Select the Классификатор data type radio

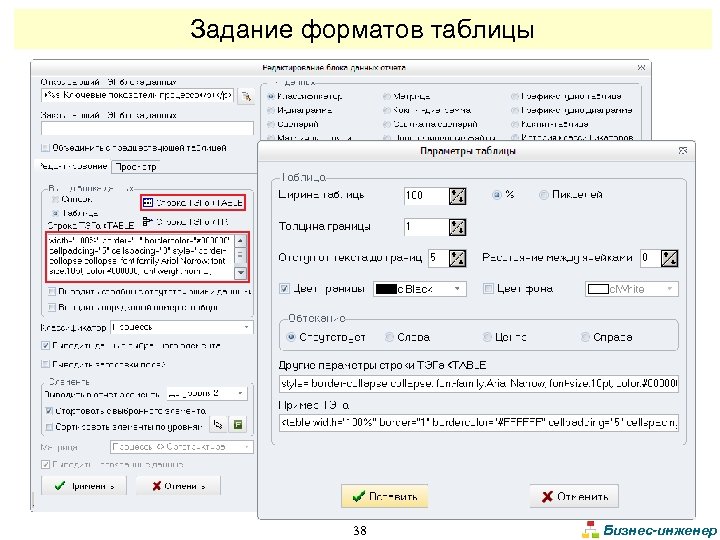point(271,96)
